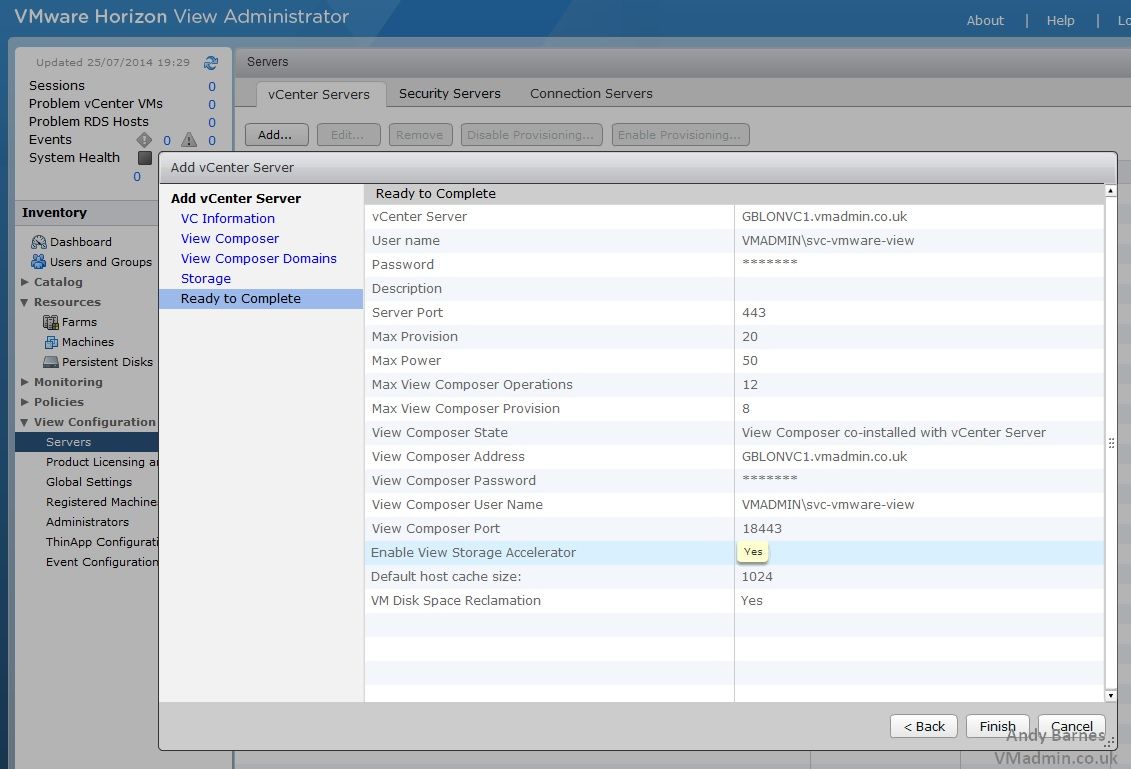Open Farms under Resources
Image resolution: width=1131 pixels, height=769 pixels.
[x=79, y=322]
